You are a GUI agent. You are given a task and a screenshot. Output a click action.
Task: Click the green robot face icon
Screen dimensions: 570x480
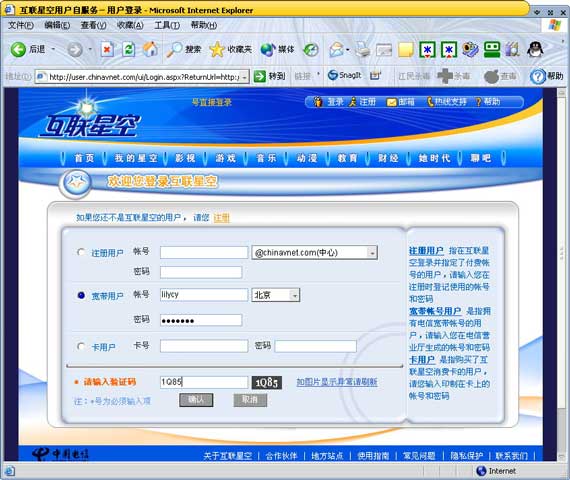492,49
